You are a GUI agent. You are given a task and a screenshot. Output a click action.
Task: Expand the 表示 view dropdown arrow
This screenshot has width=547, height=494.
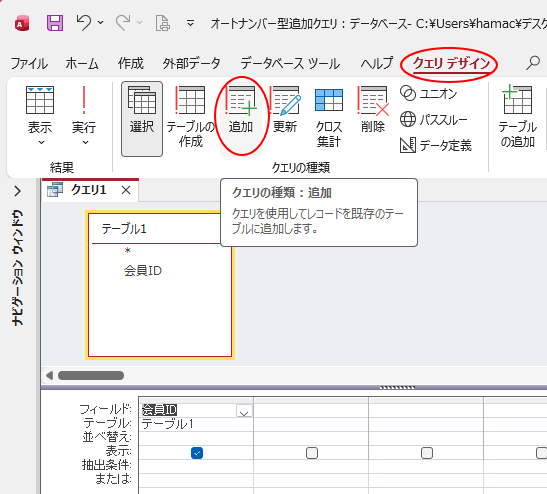point(41,142)
